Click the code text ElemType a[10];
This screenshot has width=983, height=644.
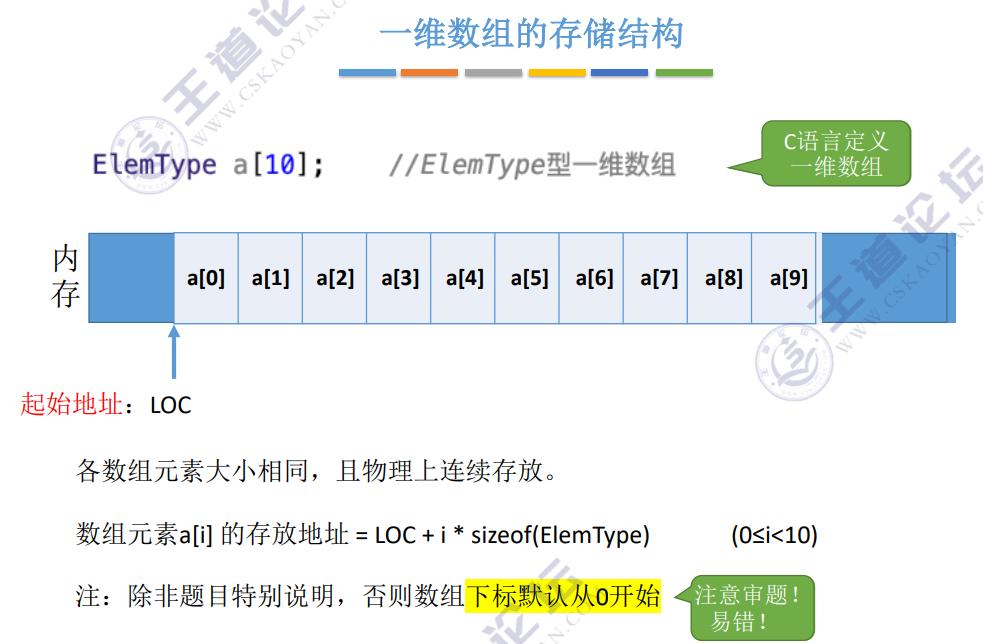coord(208,165)
